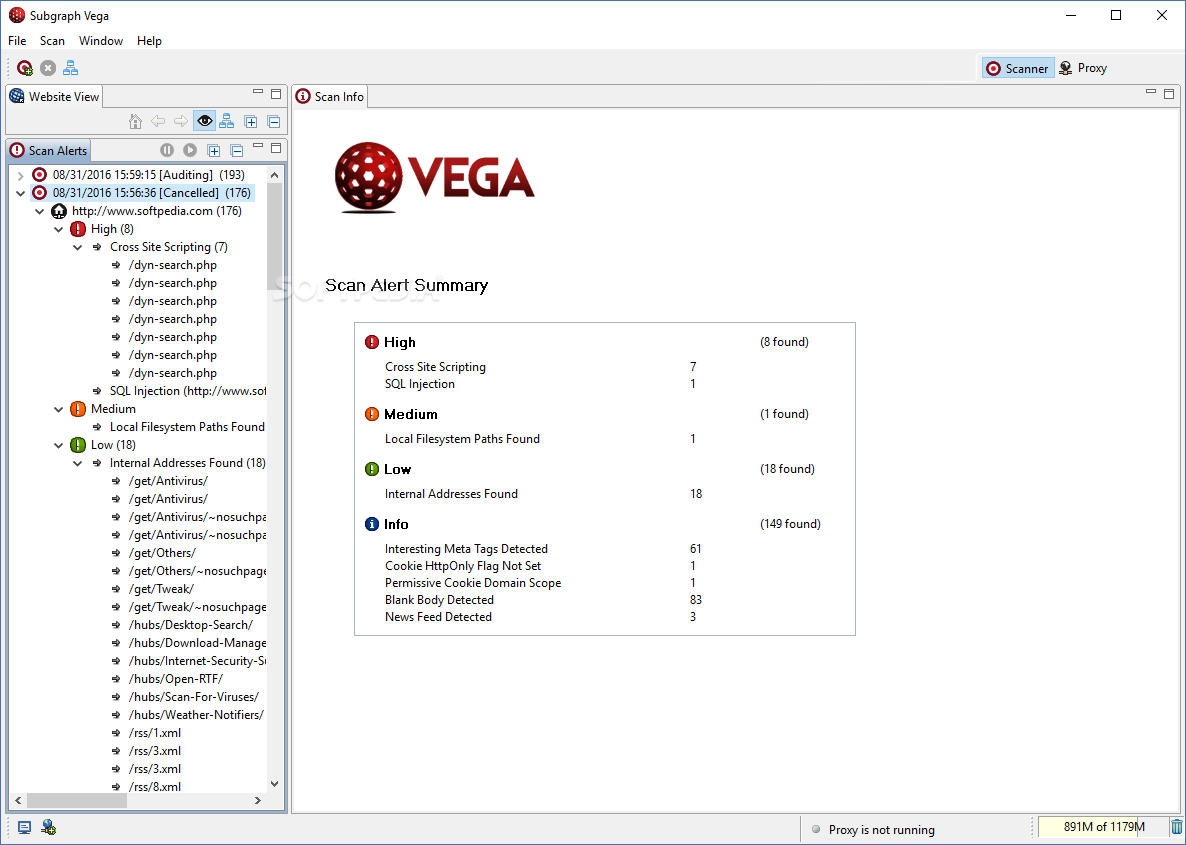Click the console icon in status bar

coord(24,828)
